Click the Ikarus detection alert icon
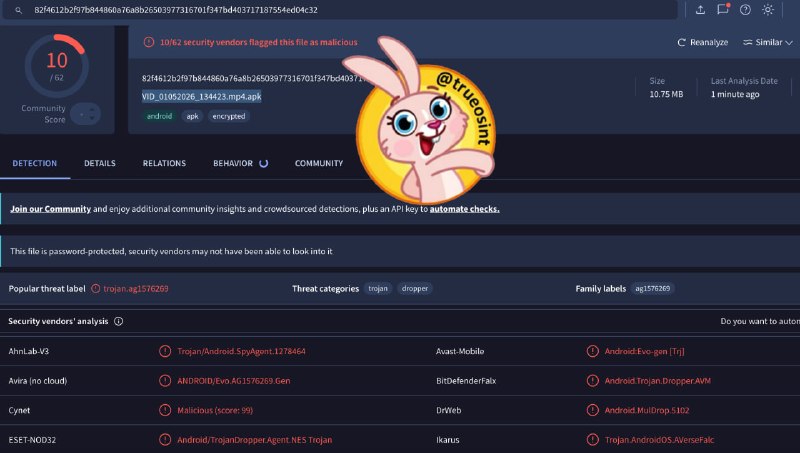The image size is (800, 453). click(x=592, y=440)
